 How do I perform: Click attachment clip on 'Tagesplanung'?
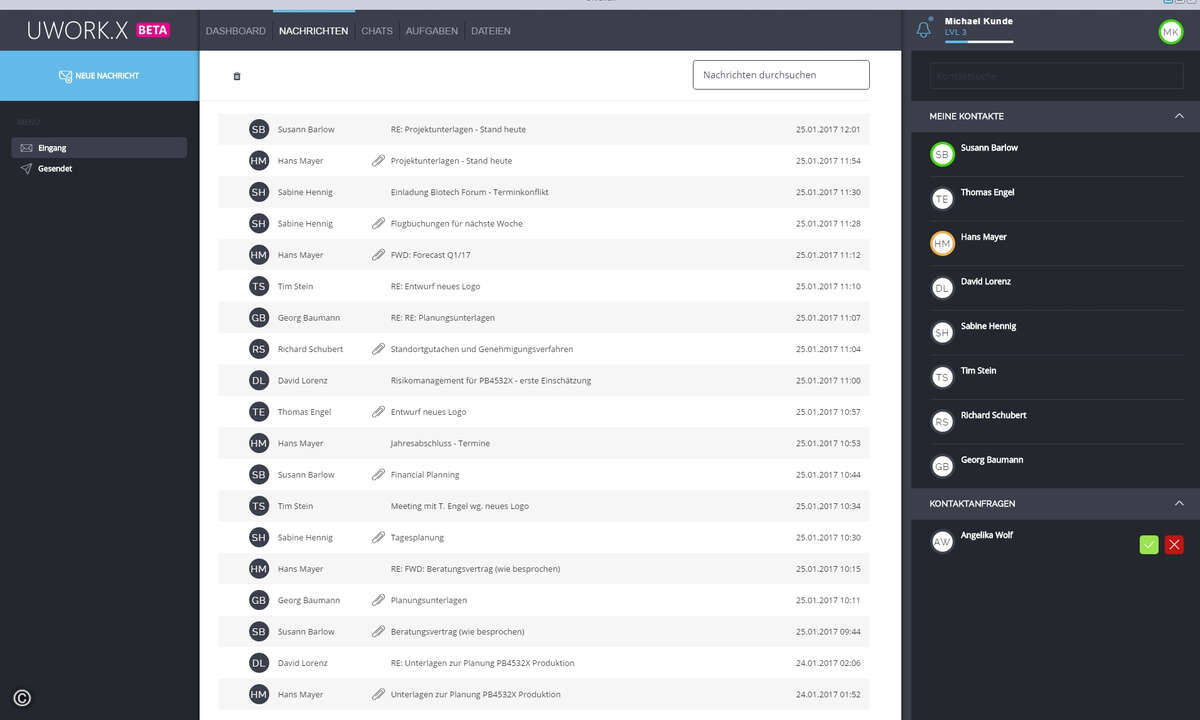(378, 537)
